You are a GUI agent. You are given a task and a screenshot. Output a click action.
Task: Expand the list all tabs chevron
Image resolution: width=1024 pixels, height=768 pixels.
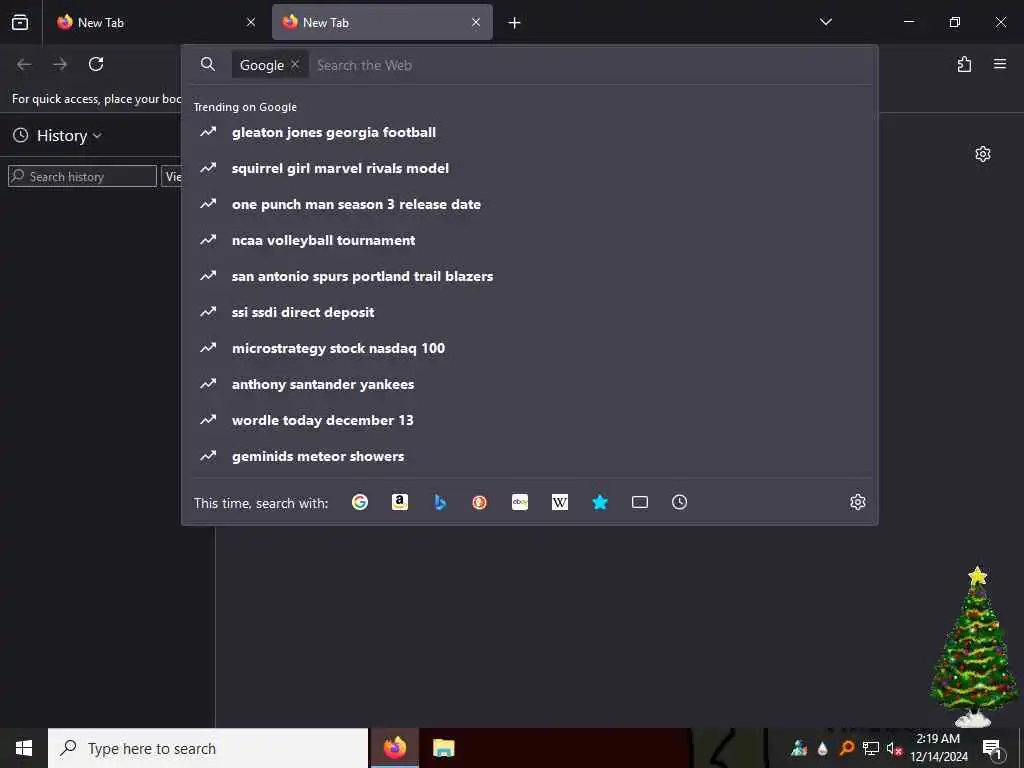tap(825, 22)
